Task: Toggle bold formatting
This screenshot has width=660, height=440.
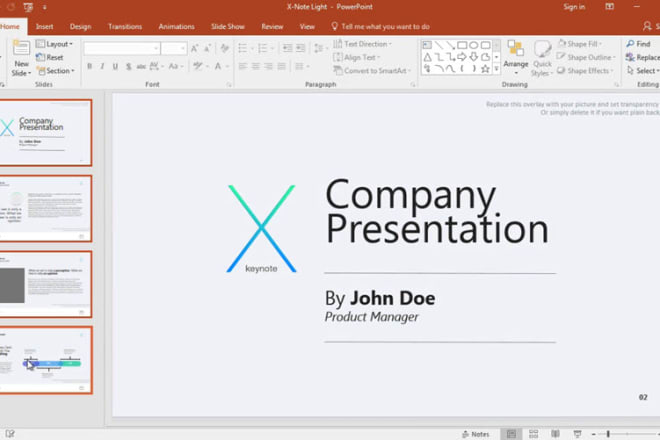Action: [x=89, y=67]
